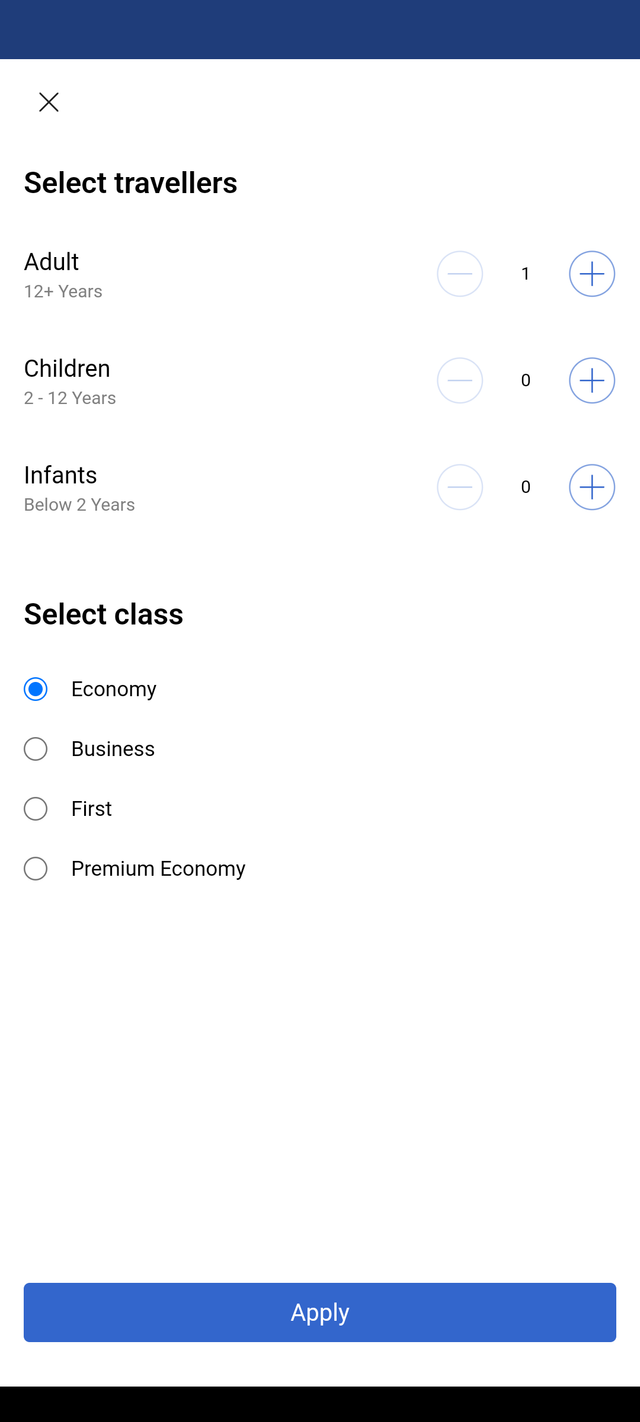
Task: Tap the Select class heading
Action: (x=104, y=614)
